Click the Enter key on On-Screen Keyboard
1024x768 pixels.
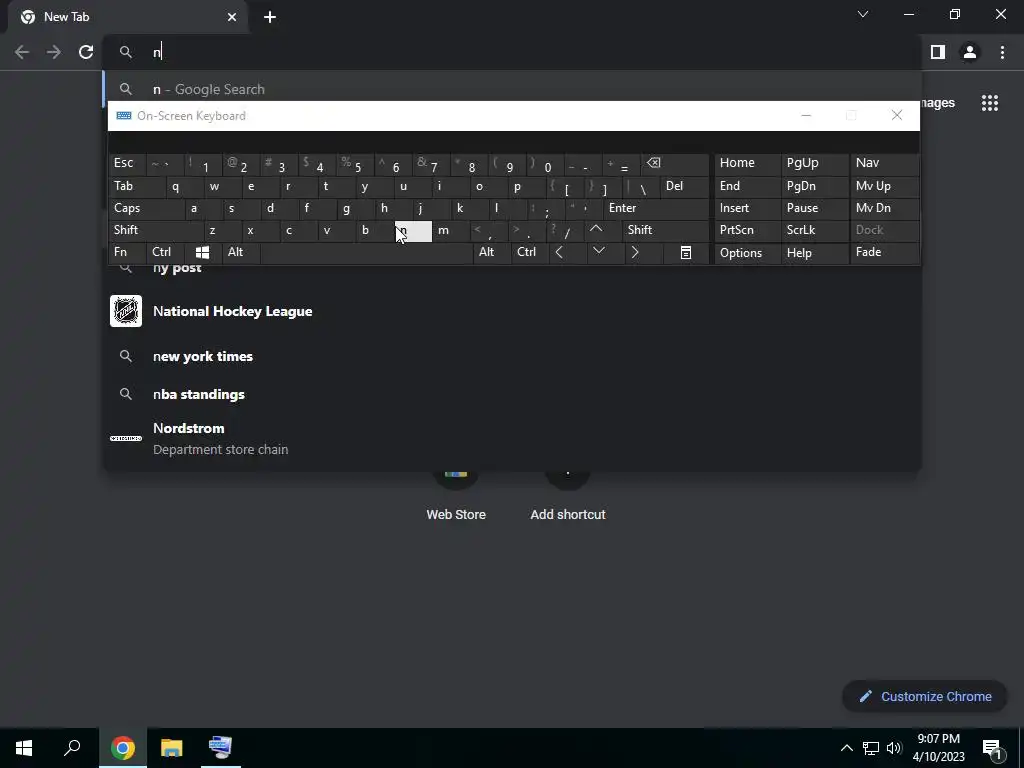[x=656, y=208]
